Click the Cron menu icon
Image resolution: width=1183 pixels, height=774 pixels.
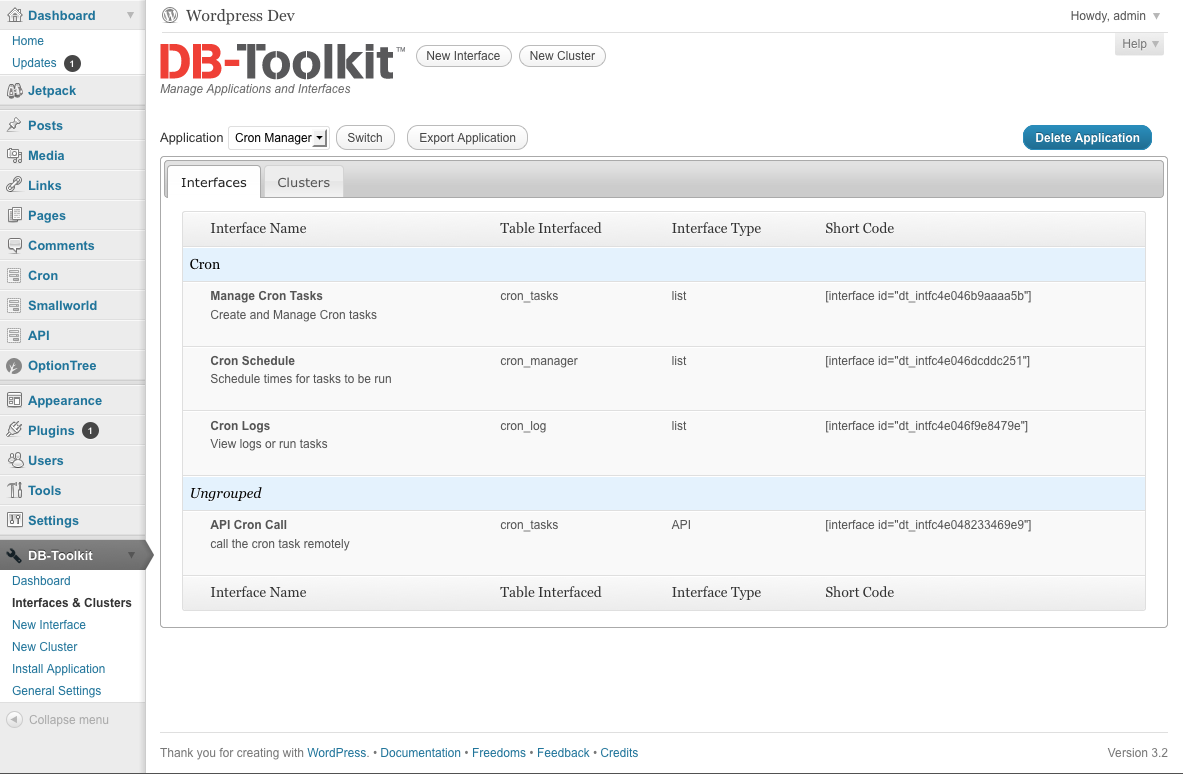[x=14, y=275]
